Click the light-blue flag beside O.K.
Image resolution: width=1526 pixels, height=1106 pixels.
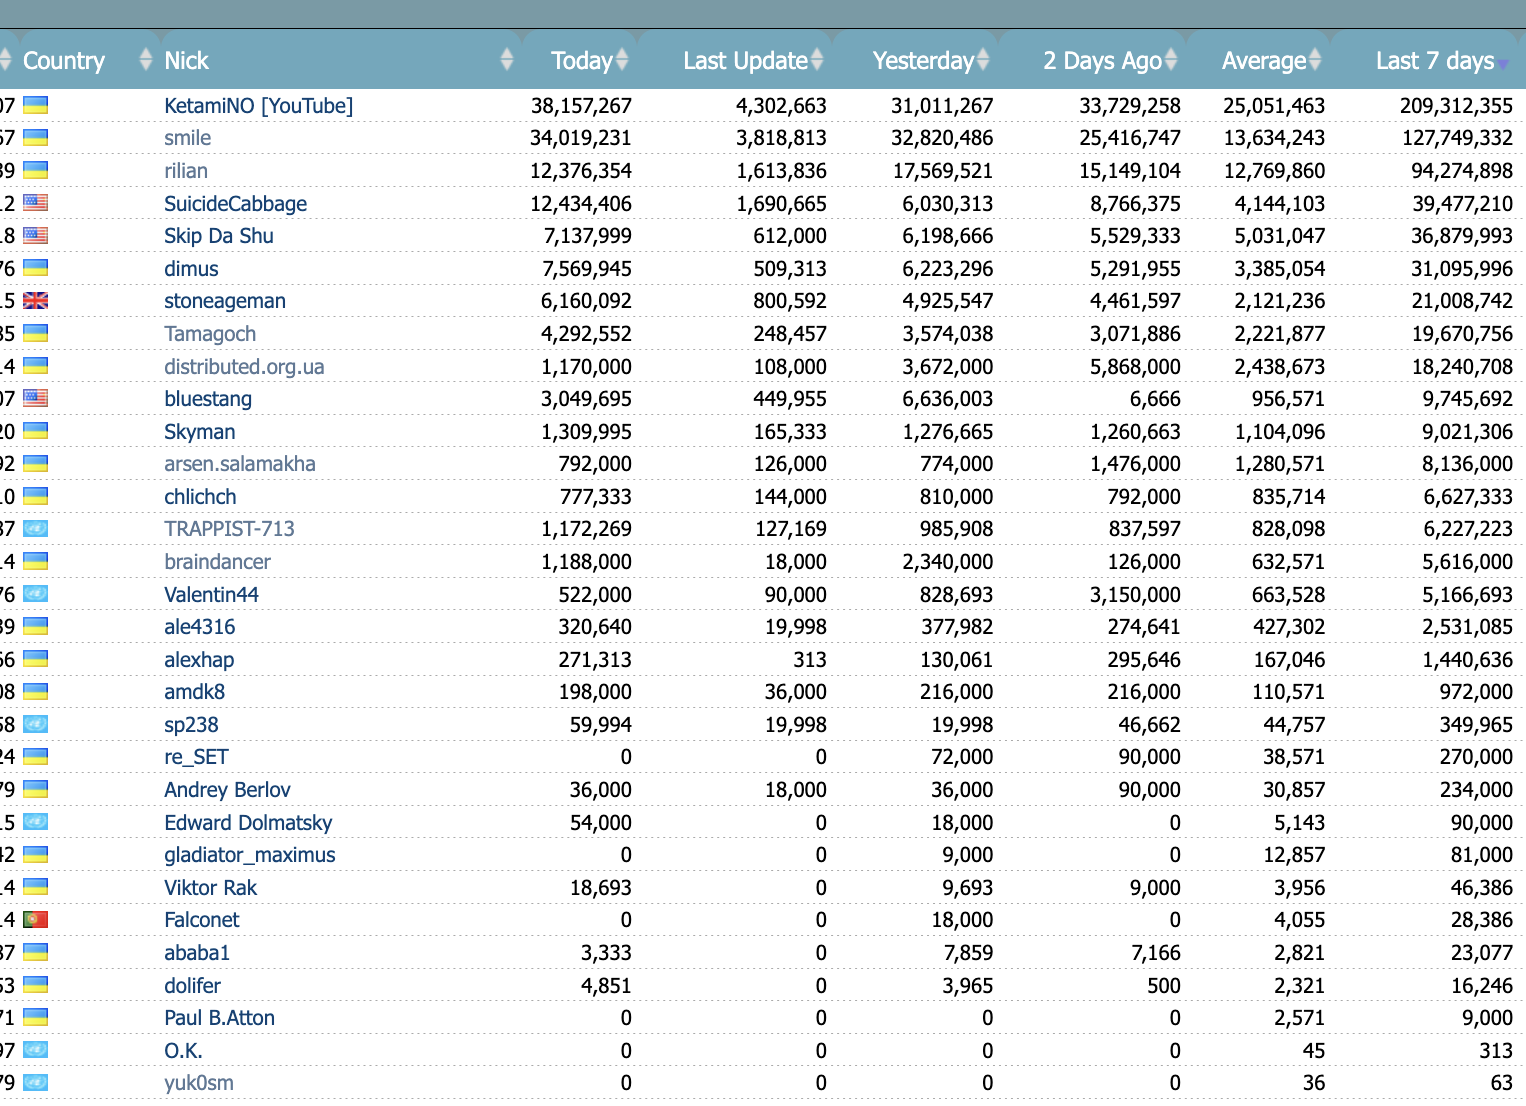(x=36, y=1050)
